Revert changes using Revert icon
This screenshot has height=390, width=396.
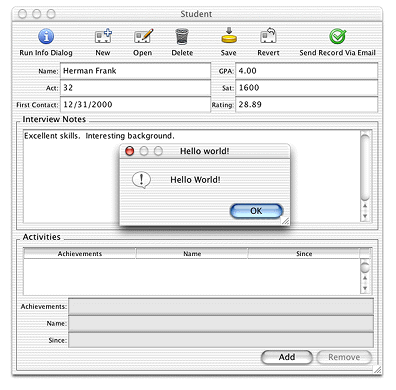tap(268, 36)
